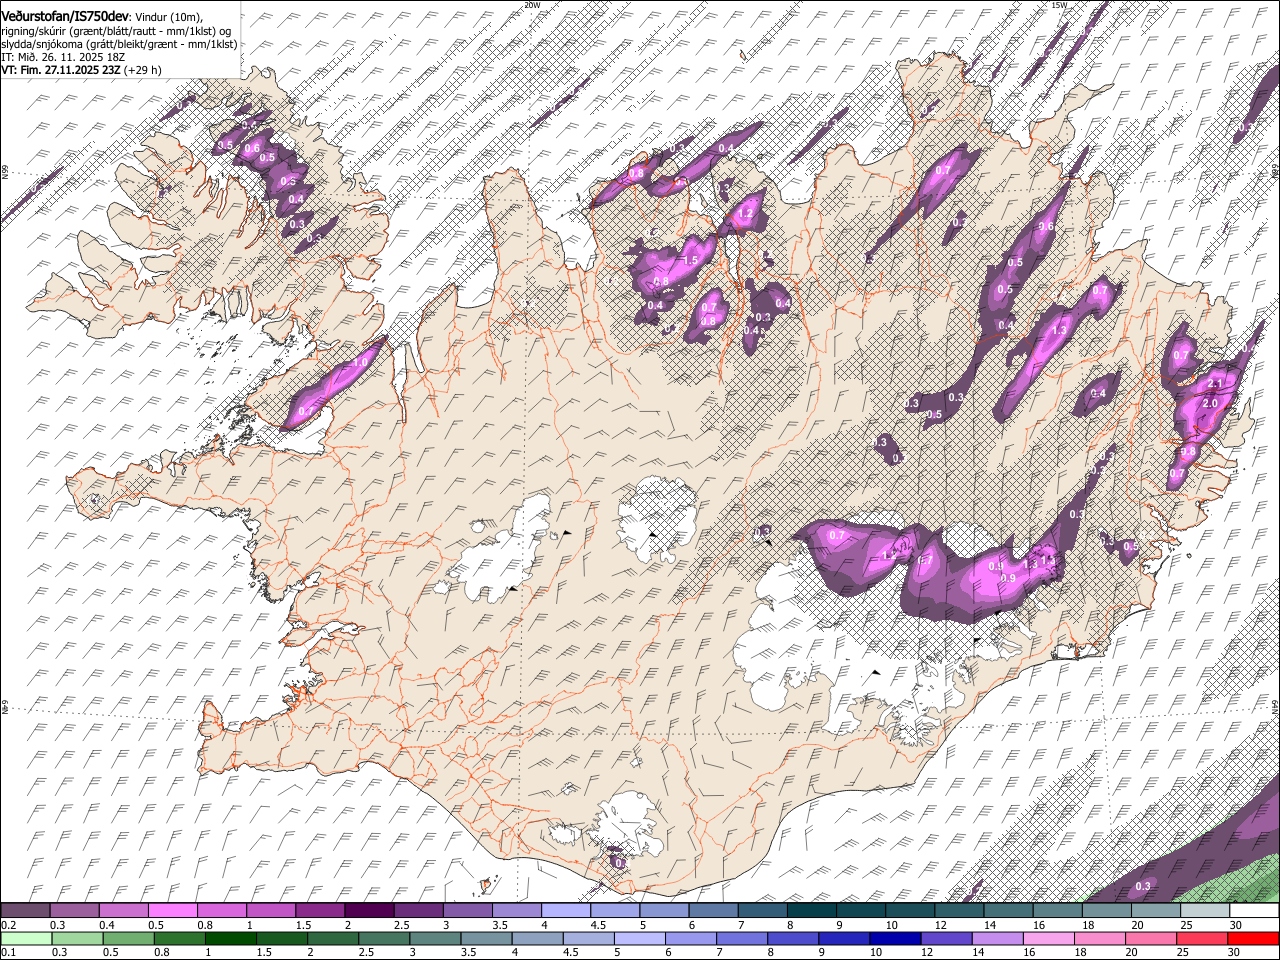Select top-row legend swatch above the 3.5 label
The height and width of the screenshot is (960, 1280).
point(516,911)
